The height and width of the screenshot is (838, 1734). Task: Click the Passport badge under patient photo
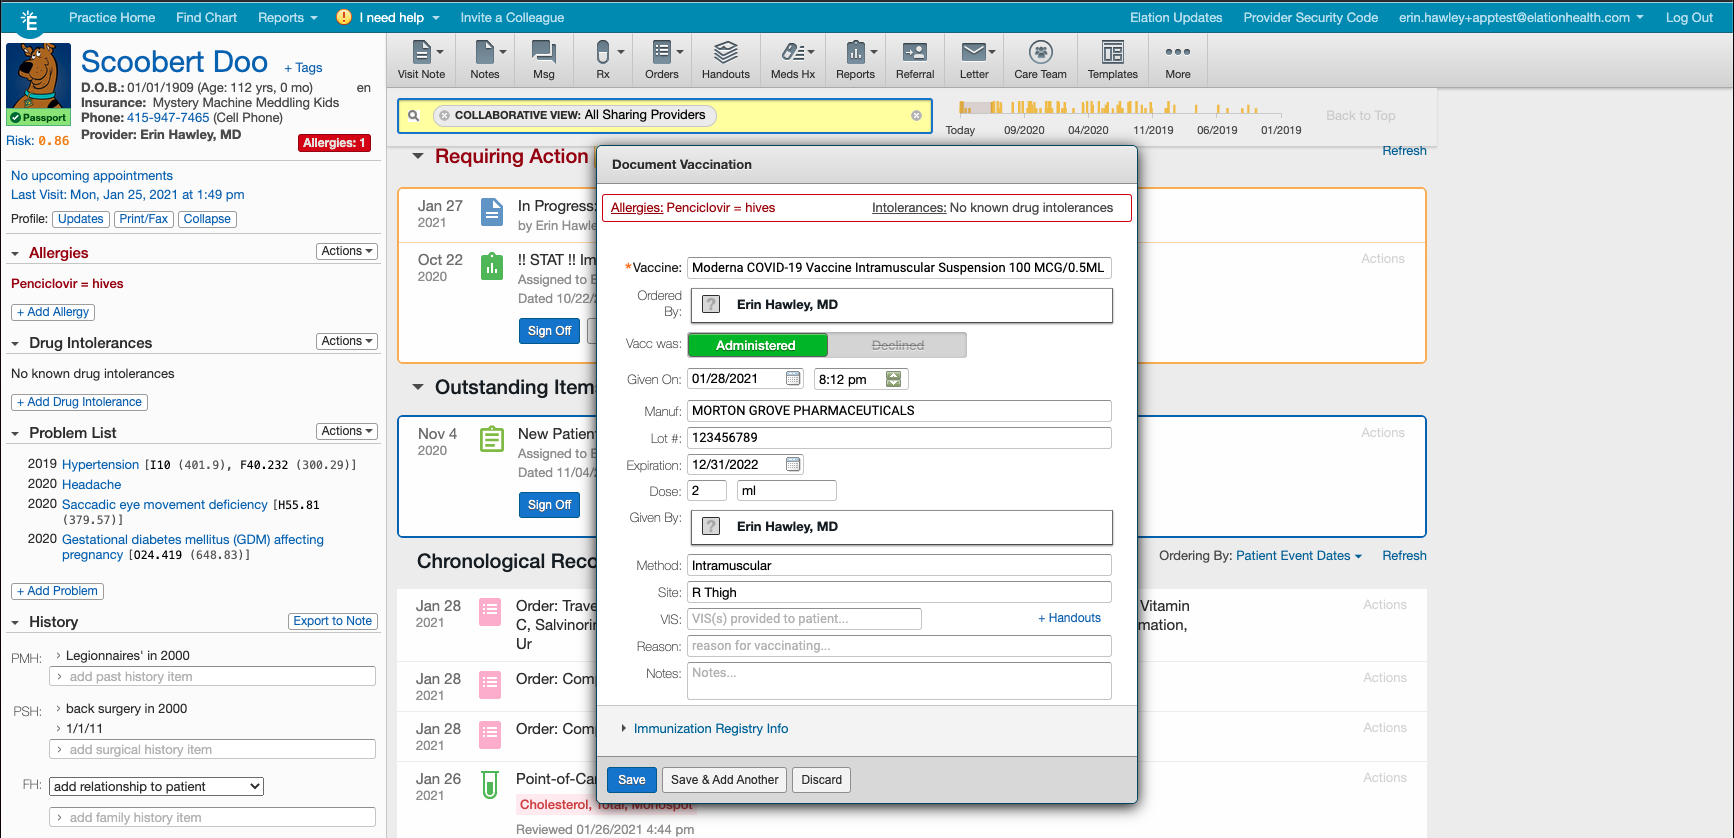pyautogui.click(x=38, y=117)
